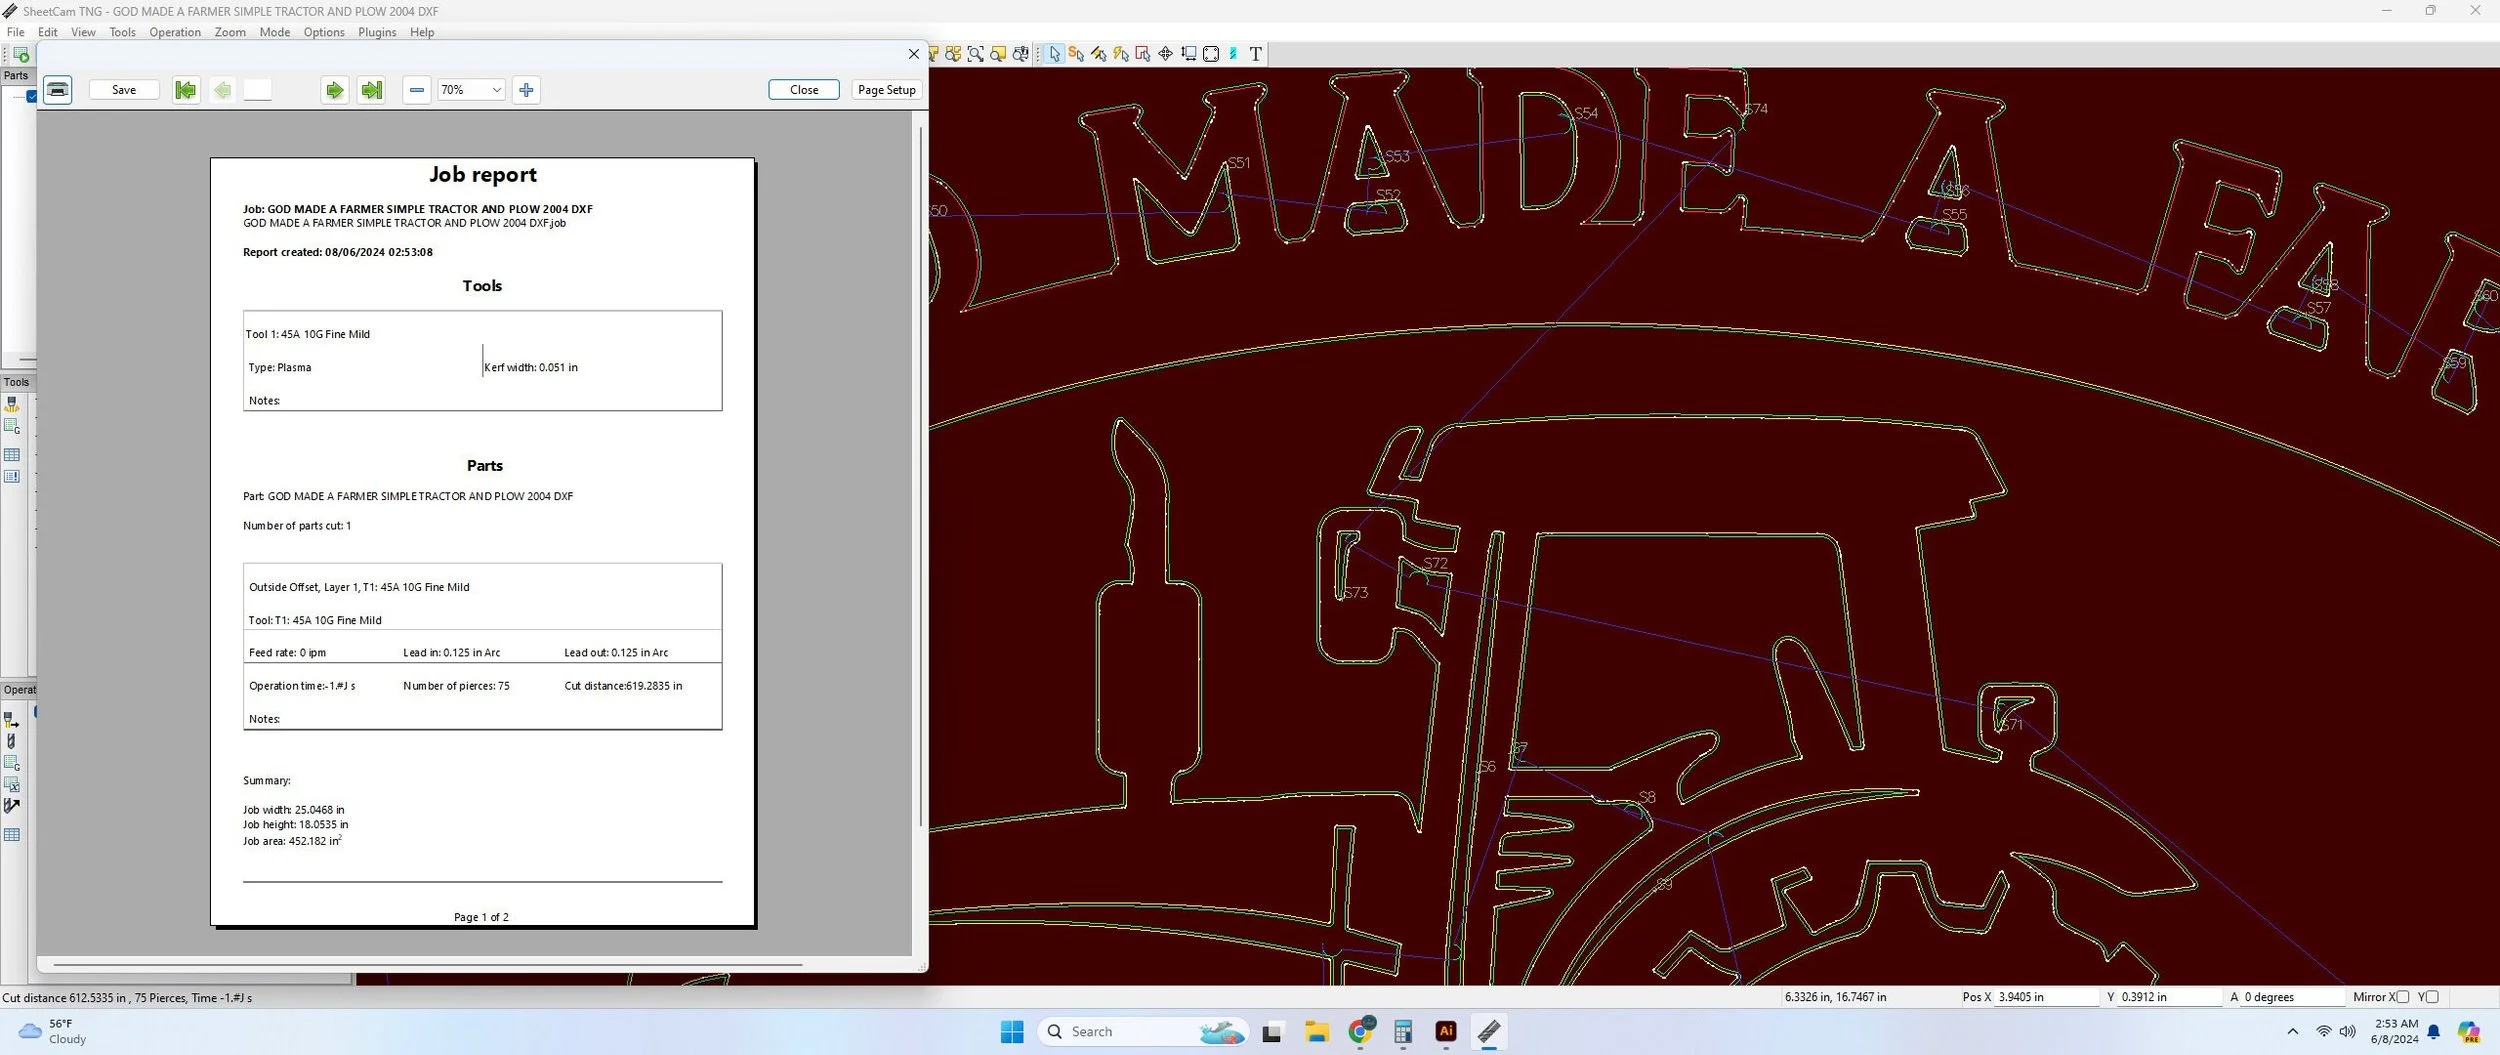2500x1055 pixels.
Task: Click the page number field in the report toolbar
Action: click(x=258, y=90)
